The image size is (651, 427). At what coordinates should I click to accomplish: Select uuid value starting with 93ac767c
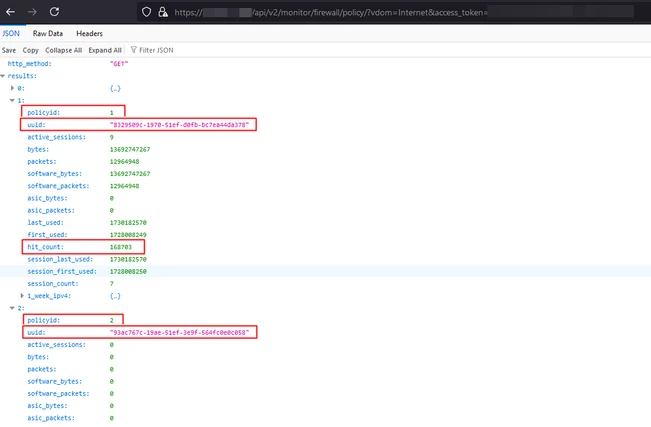pos(179,332)
